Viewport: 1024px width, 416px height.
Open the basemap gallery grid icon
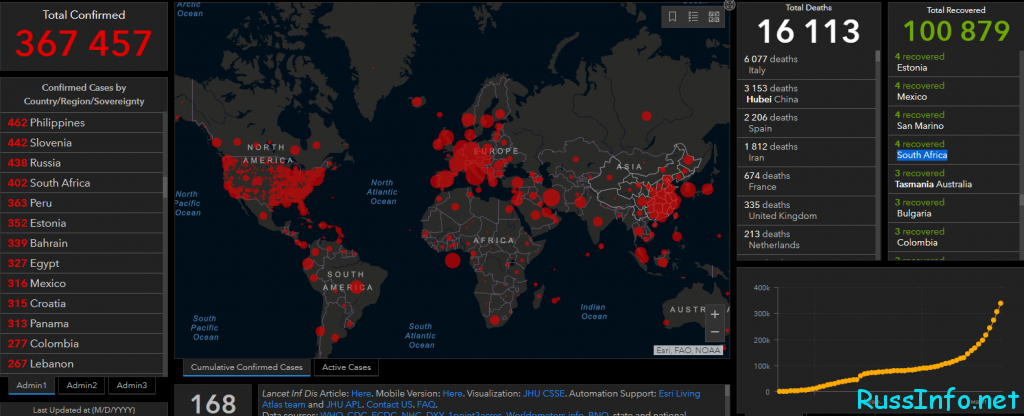(x=713, y=17)
